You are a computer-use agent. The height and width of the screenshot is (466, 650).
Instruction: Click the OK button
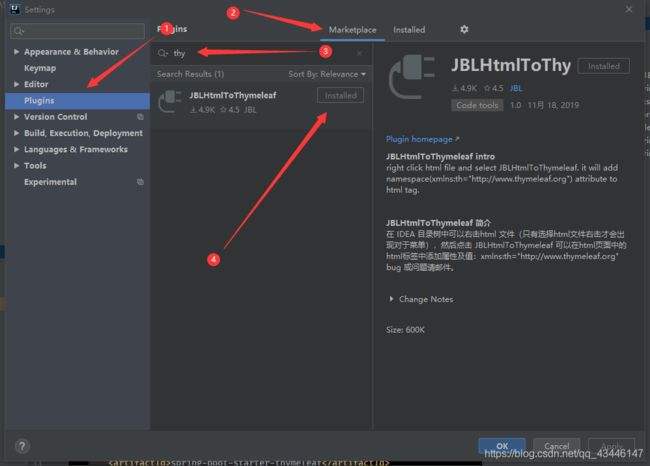coord(502,446)
